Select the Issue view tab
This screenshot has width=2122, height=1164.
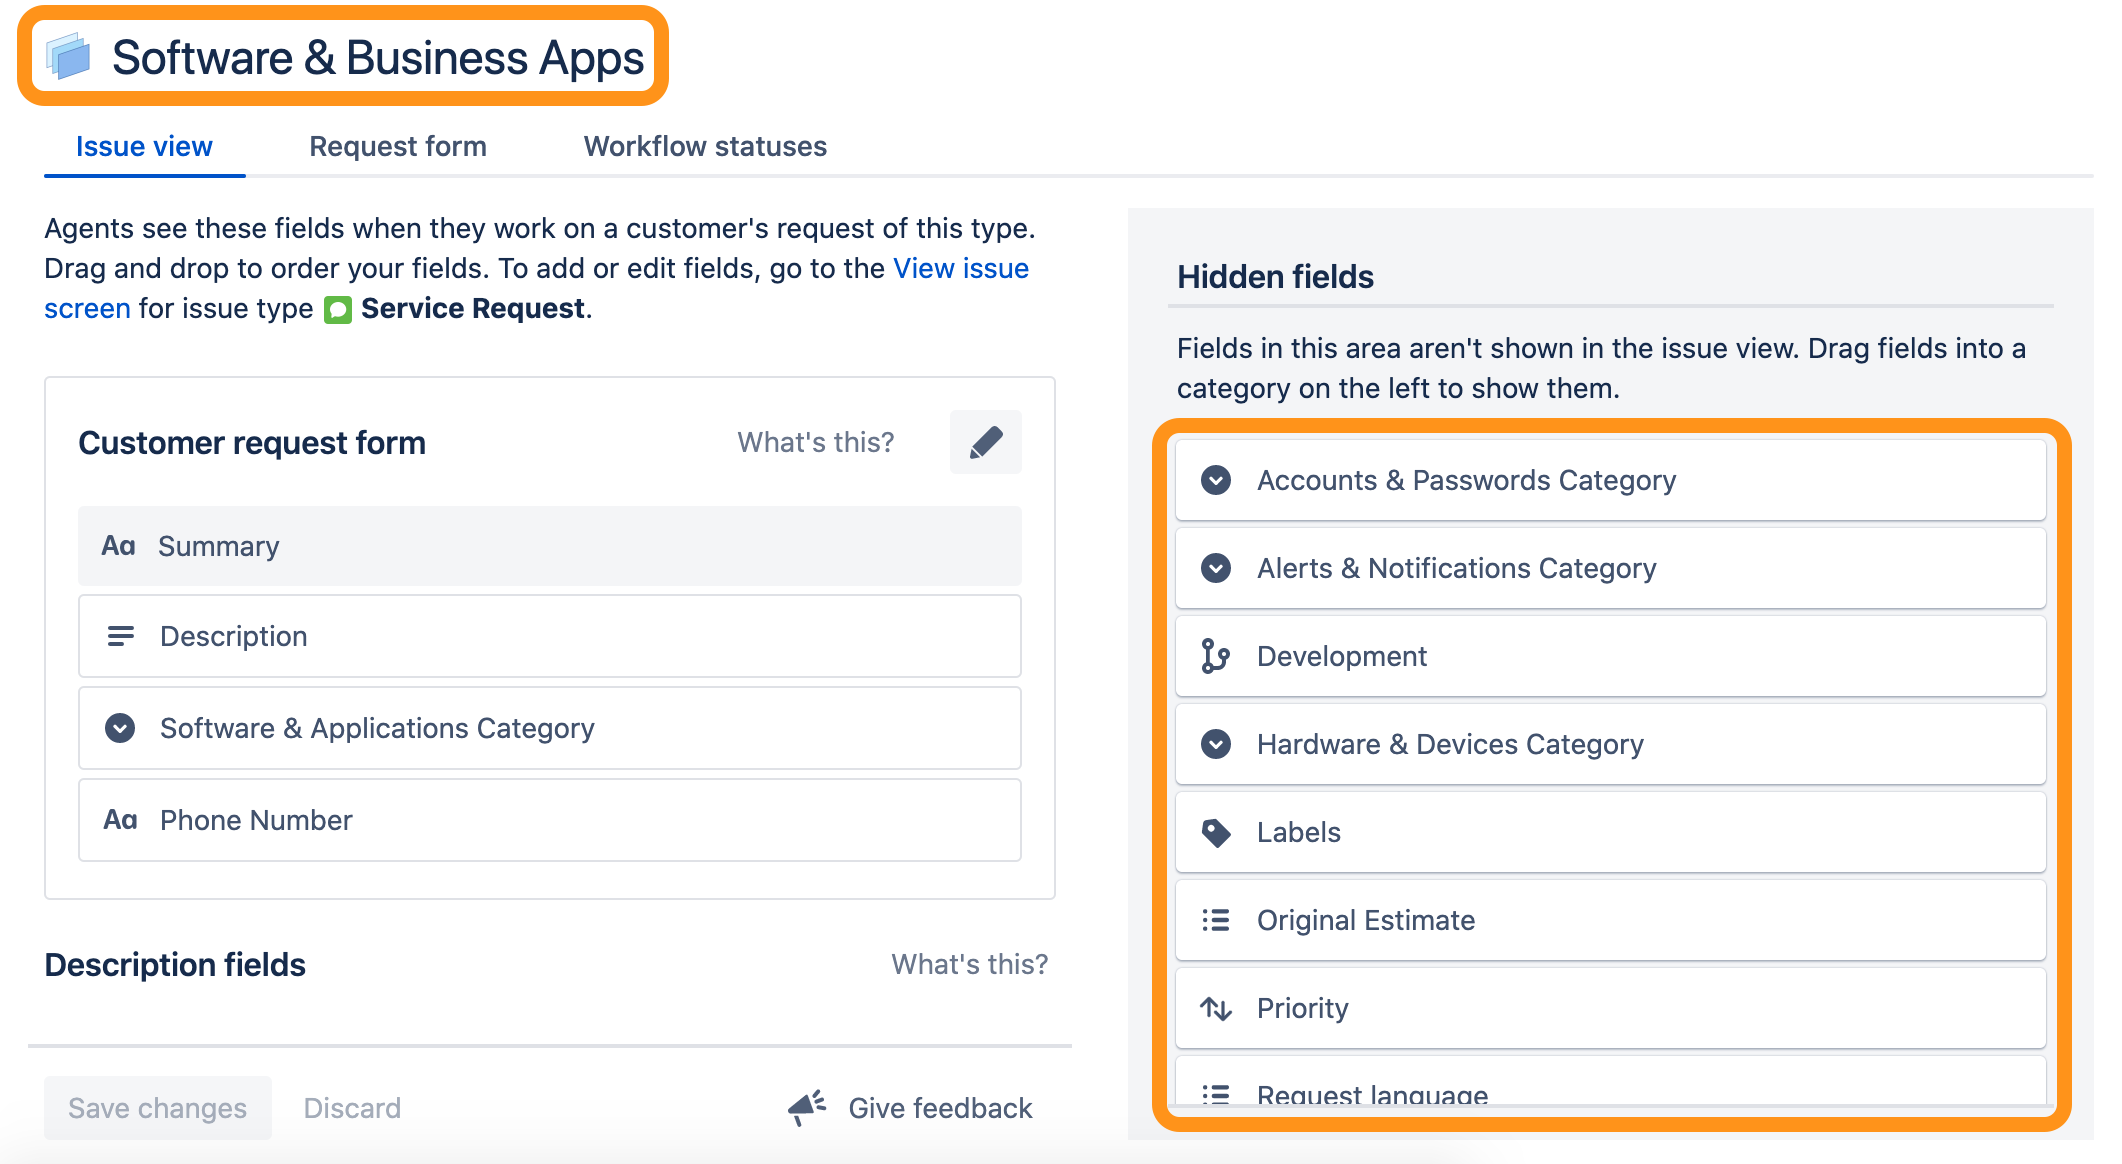point(144,146)
